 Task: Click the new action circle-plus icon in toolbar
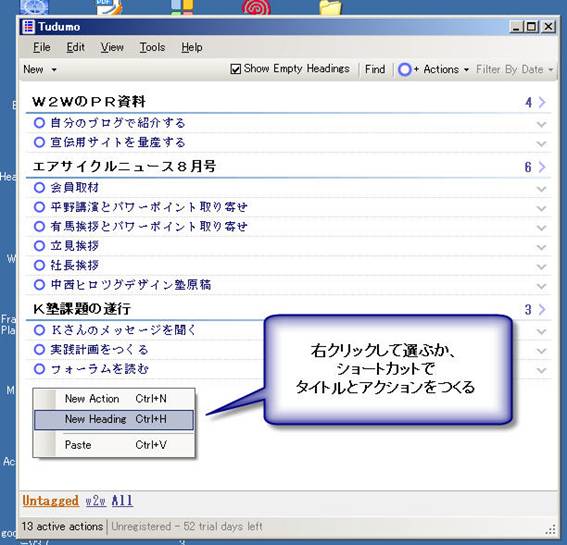(x=408, y=69)
